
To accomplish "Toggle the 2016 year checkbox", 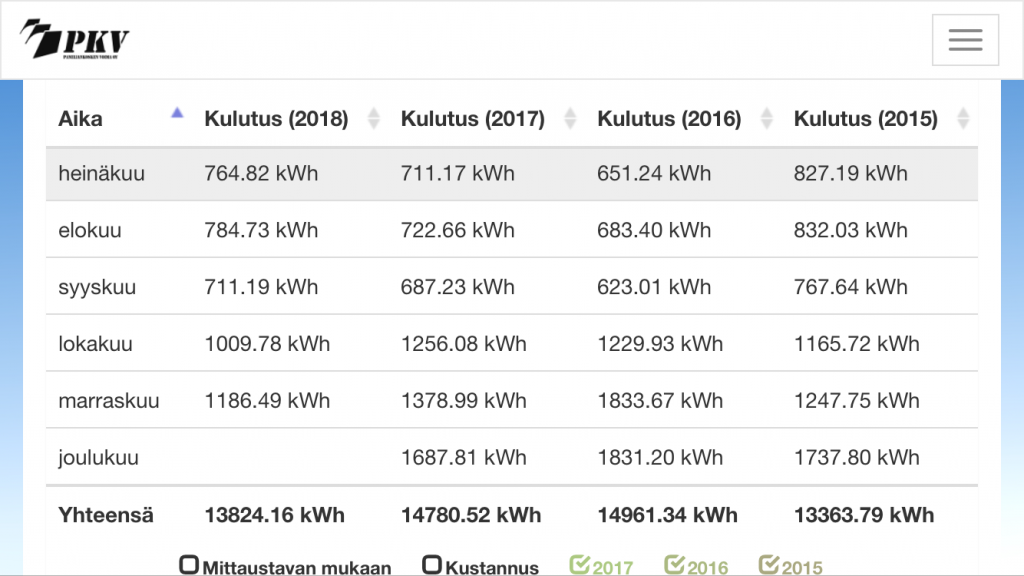I will click(x=675, y=566).
